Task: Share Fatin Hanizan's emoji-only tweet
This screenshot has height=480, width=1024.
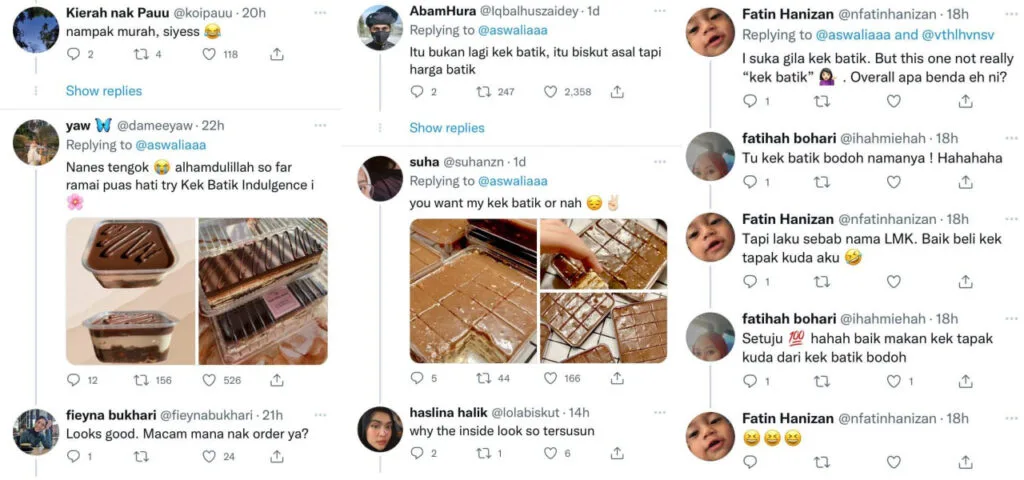Action: 965,462
